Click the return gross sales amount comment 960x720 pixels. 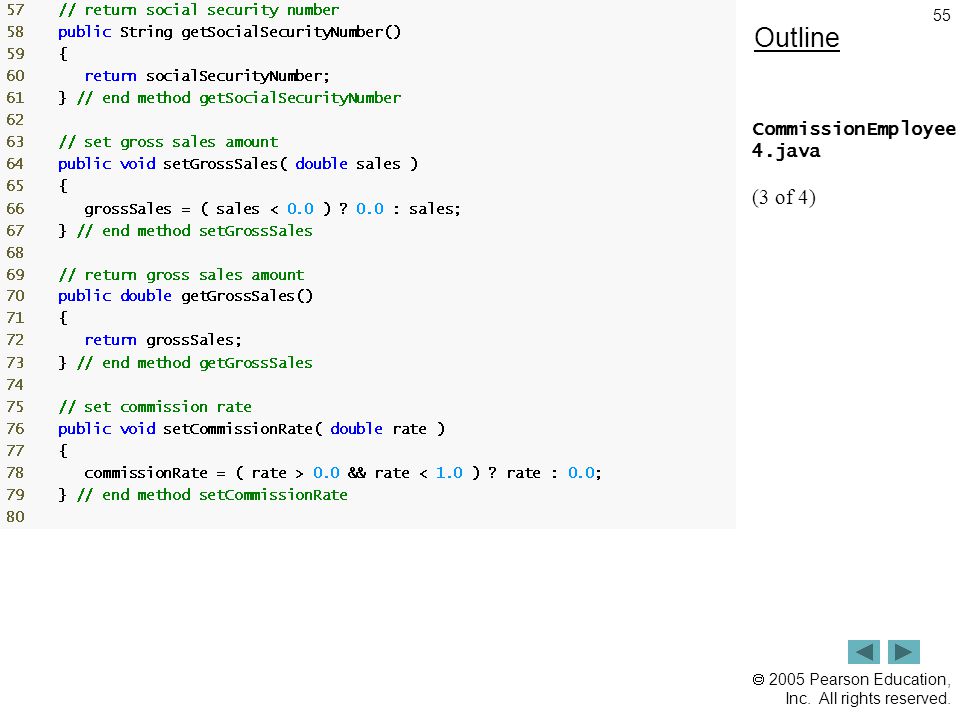coord(181,275)
